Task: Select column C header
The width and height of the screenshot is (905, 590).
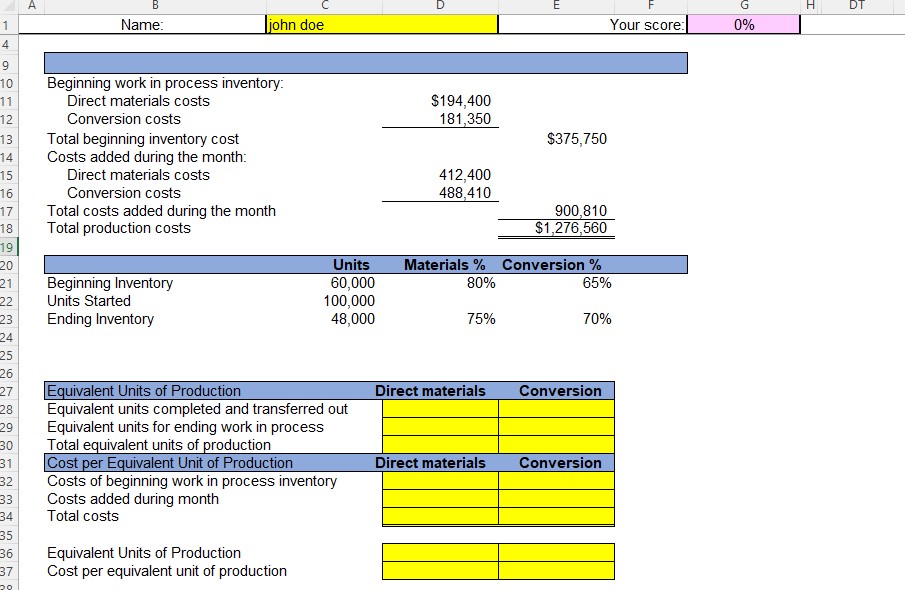Action: (x=324, y=6)
